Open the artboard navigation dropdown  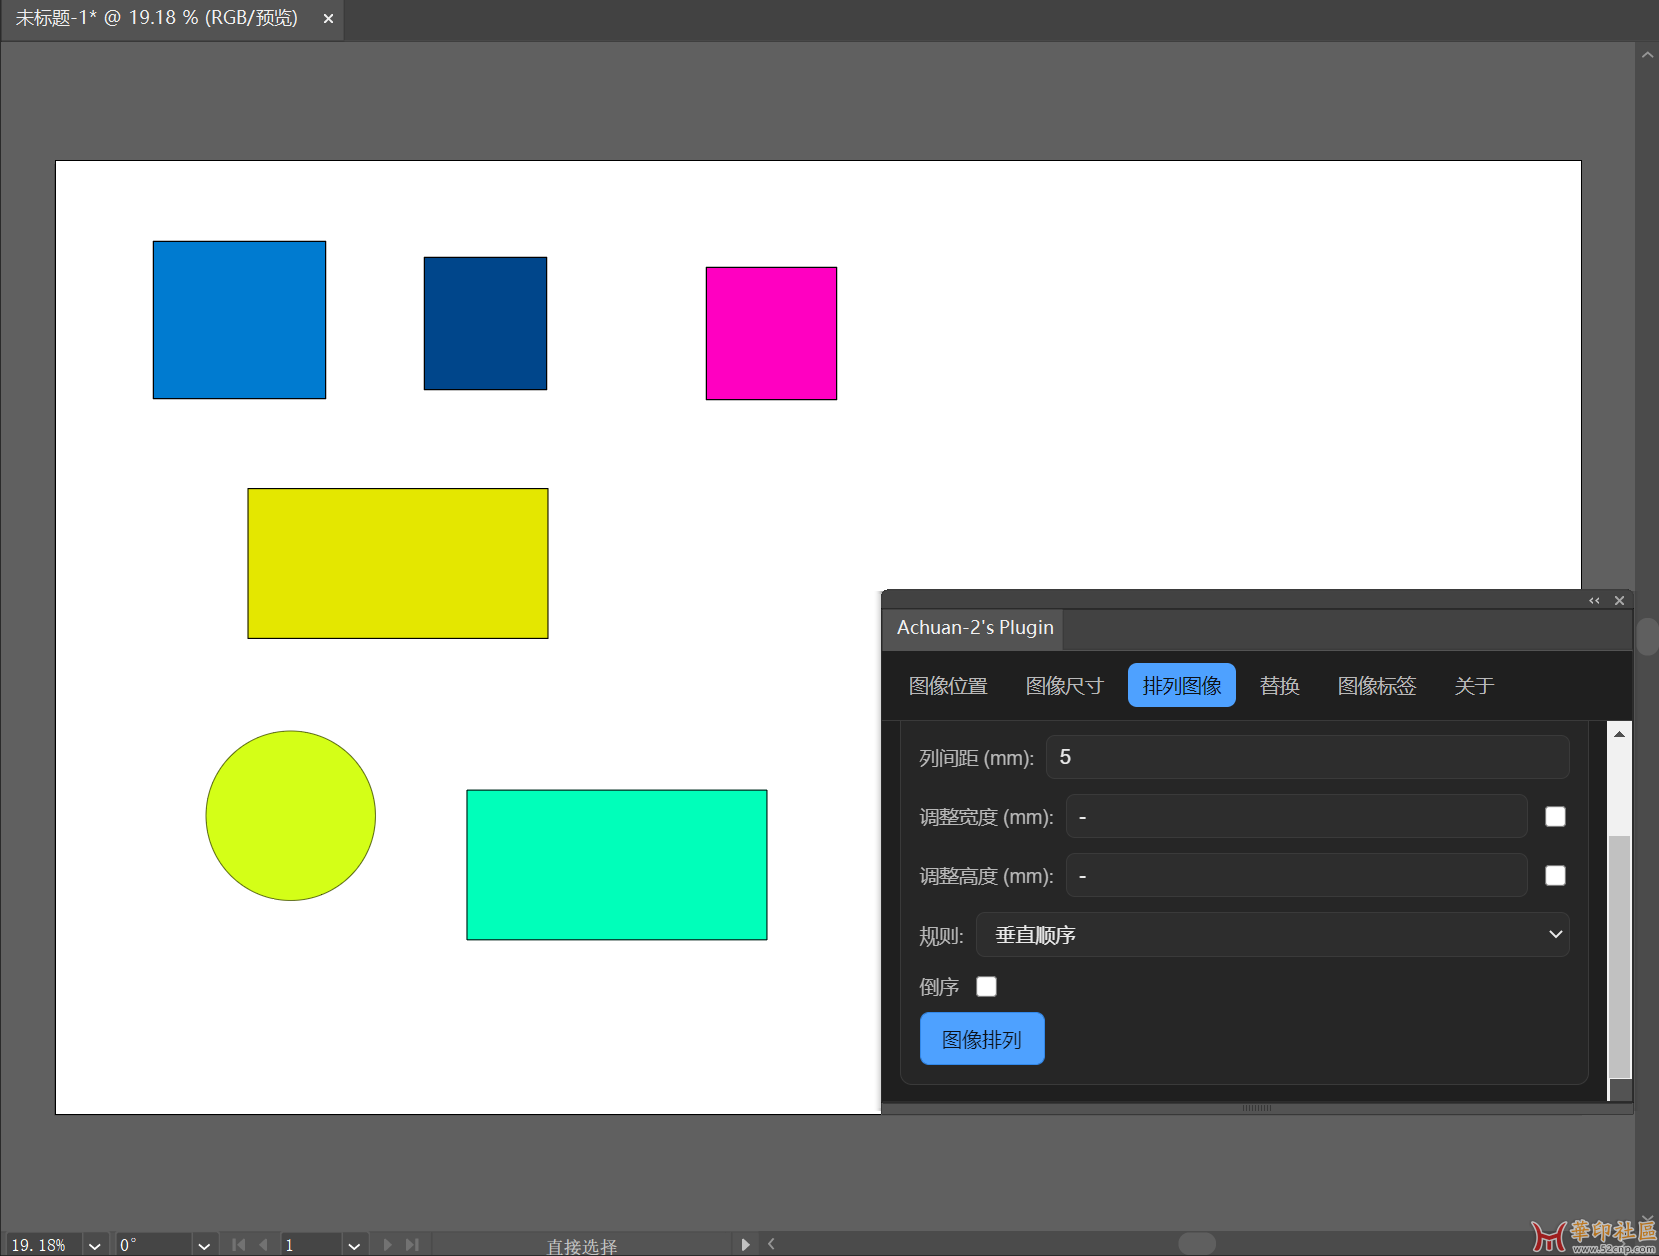click(354, 1245)
